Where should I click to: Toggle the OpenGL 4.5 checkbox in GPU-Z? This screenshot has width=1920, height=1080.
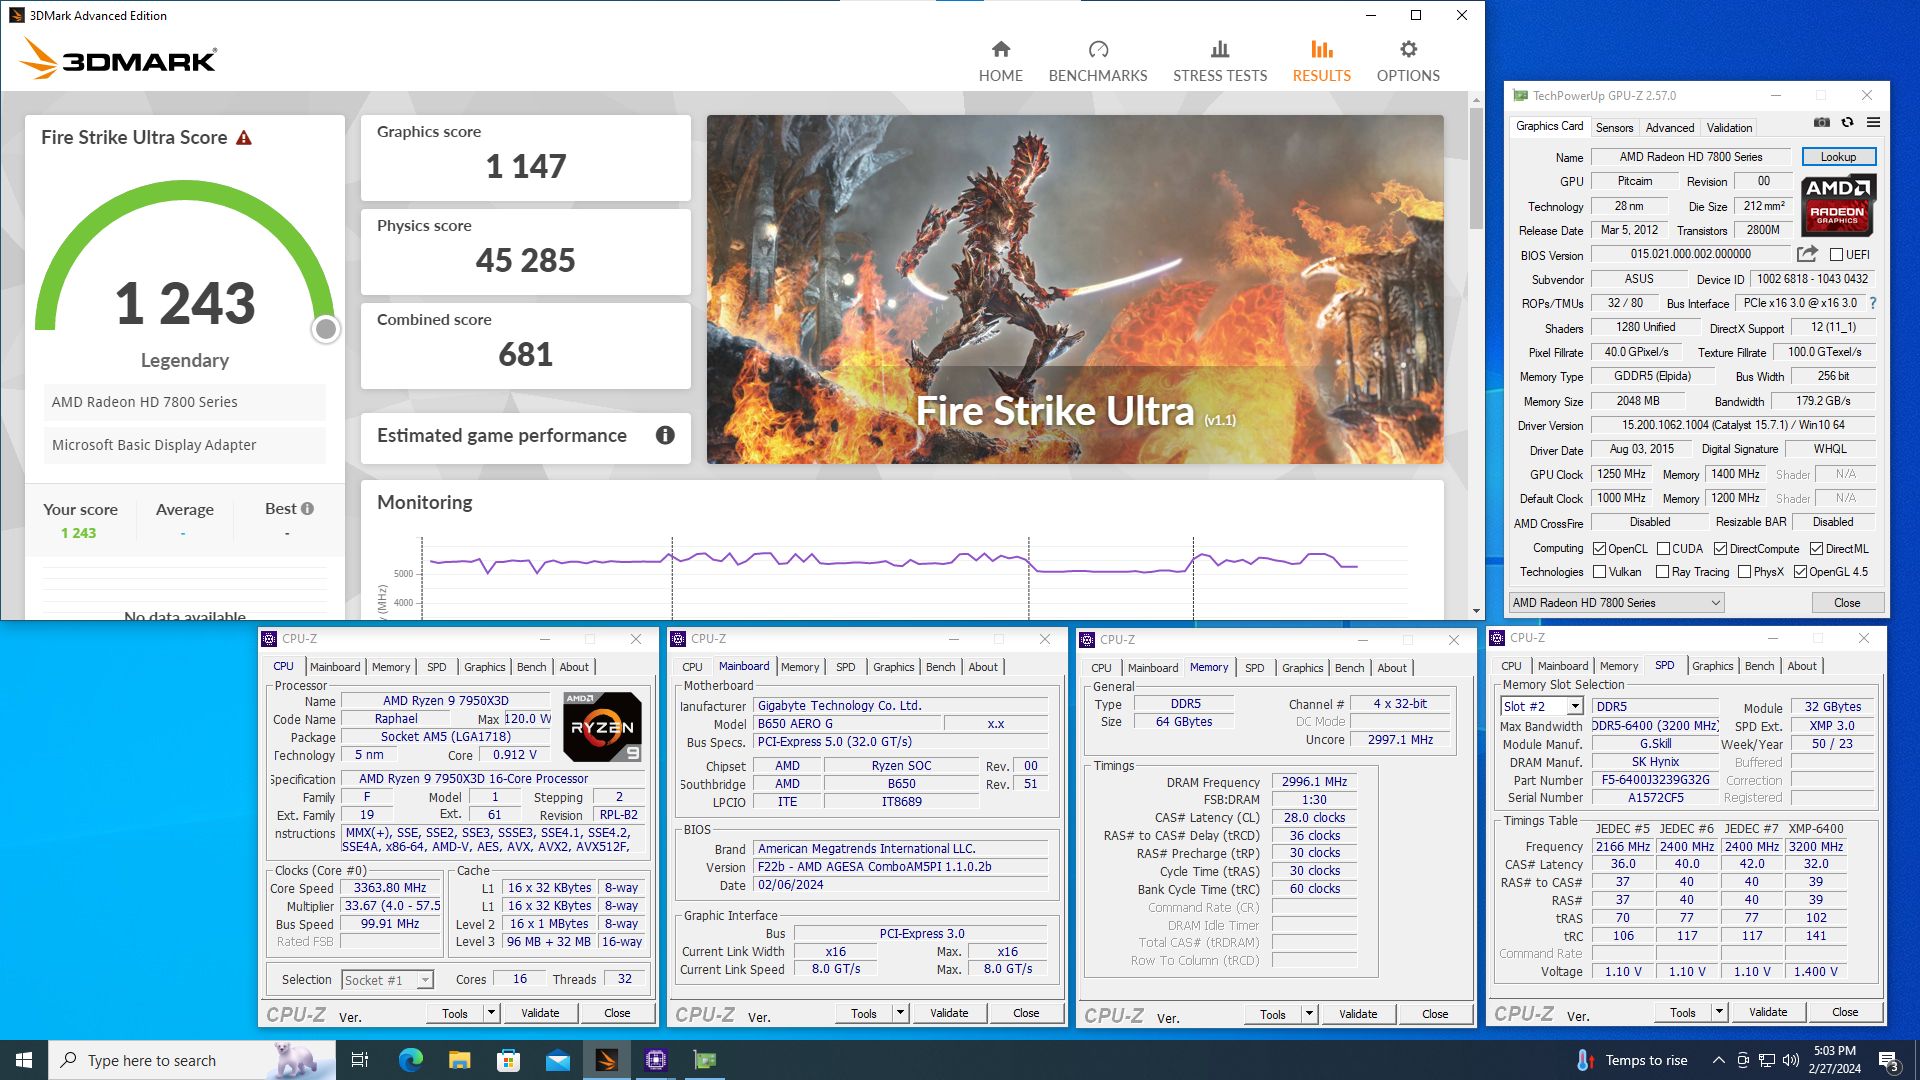(x=1800, y=572)
